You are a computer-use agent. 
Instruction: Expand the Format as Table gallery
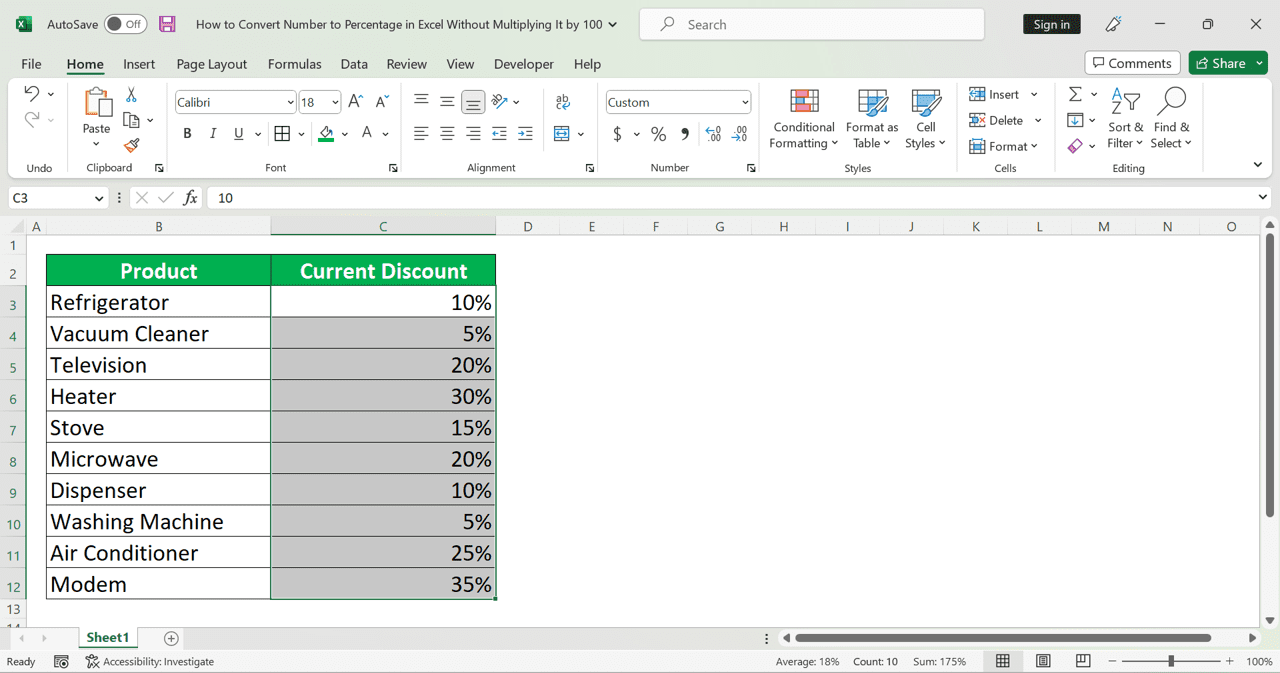pyautogui.click(x=872, y=119)
